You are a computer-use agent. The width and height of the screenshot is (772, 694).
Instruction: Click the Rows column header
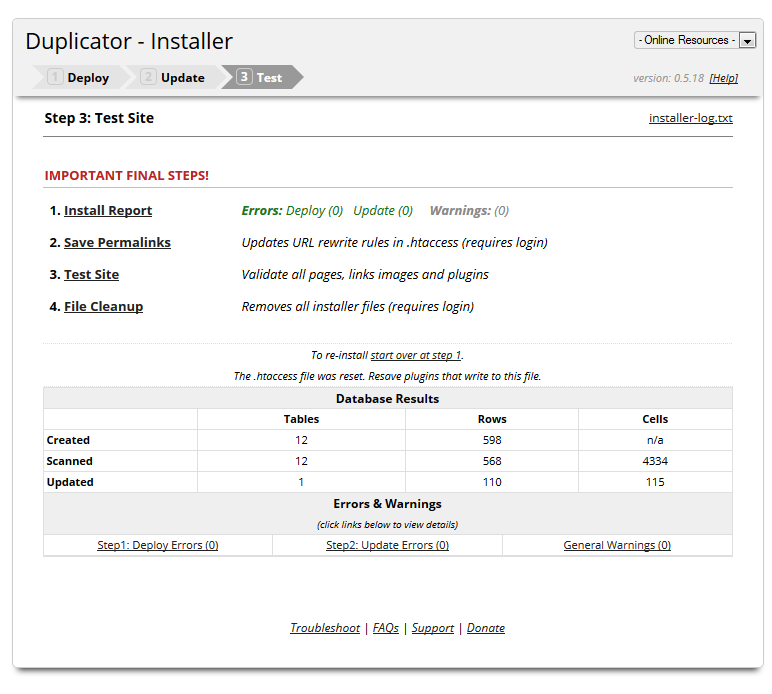(492, 419)
